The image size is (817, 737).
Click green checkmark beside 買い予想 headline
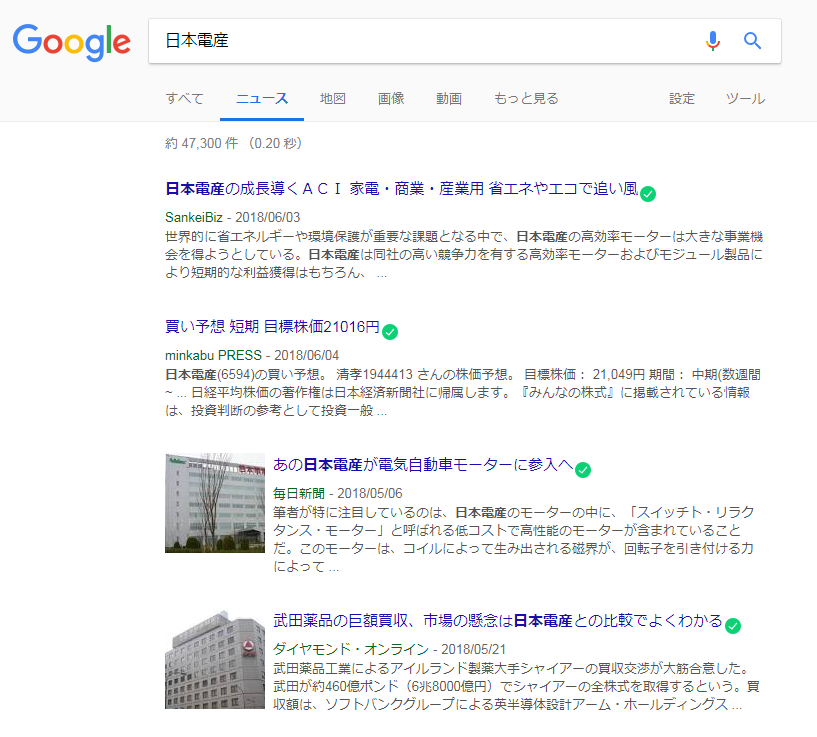coord(390,332)
